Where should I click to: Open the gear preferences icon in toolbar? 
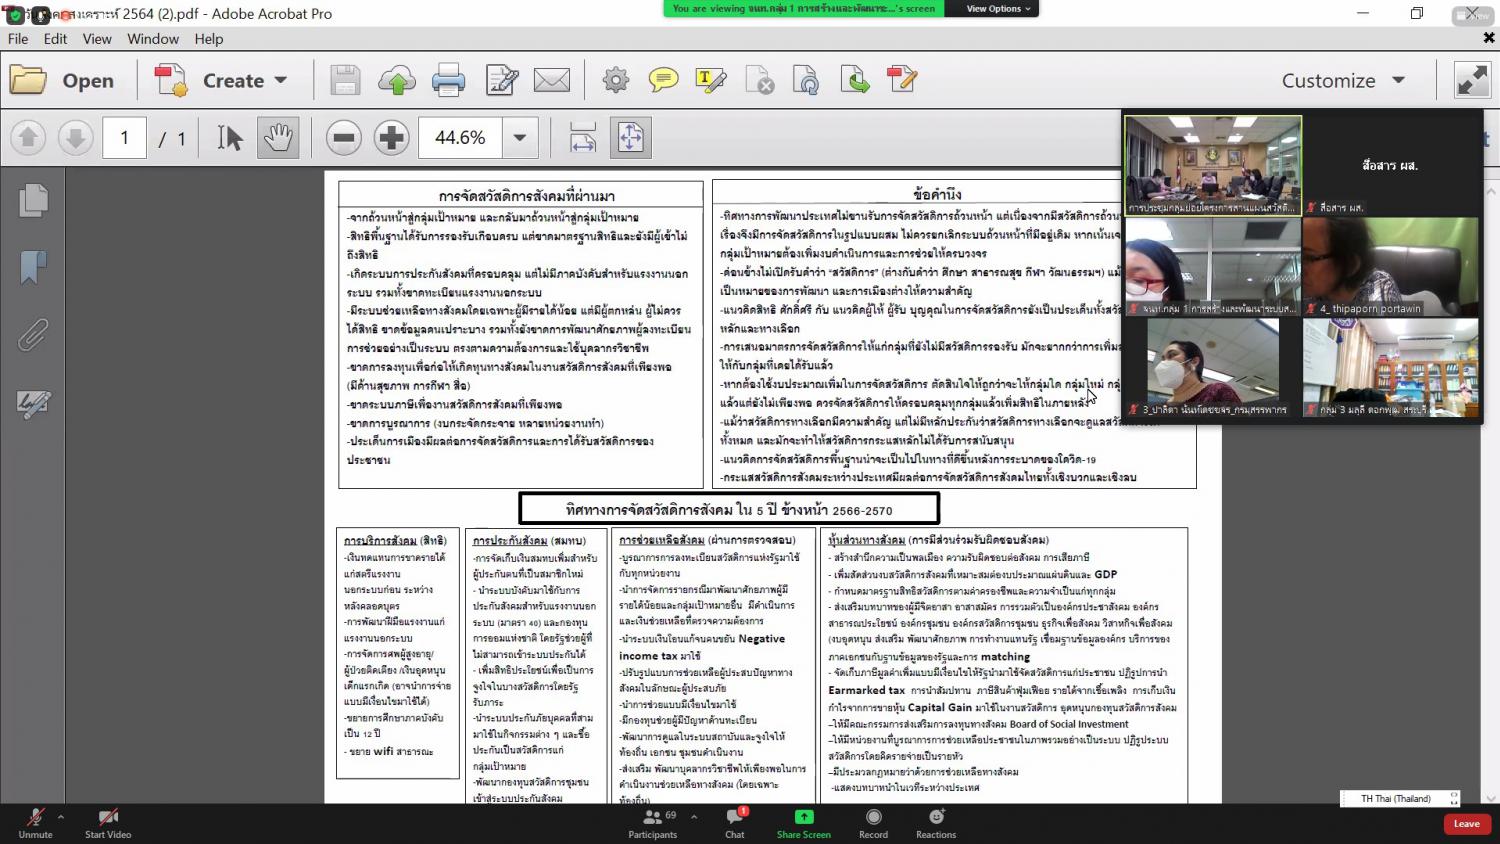click(616, 80)
